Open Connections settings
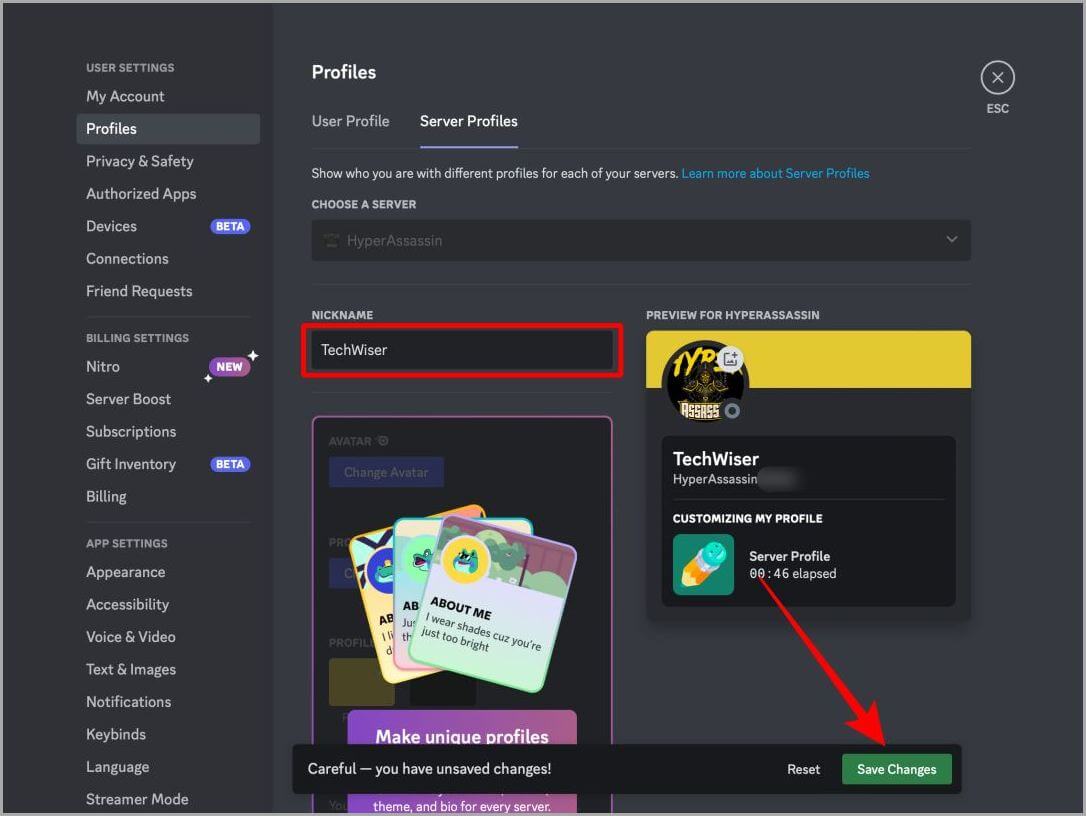 click(x=168, y=259)
